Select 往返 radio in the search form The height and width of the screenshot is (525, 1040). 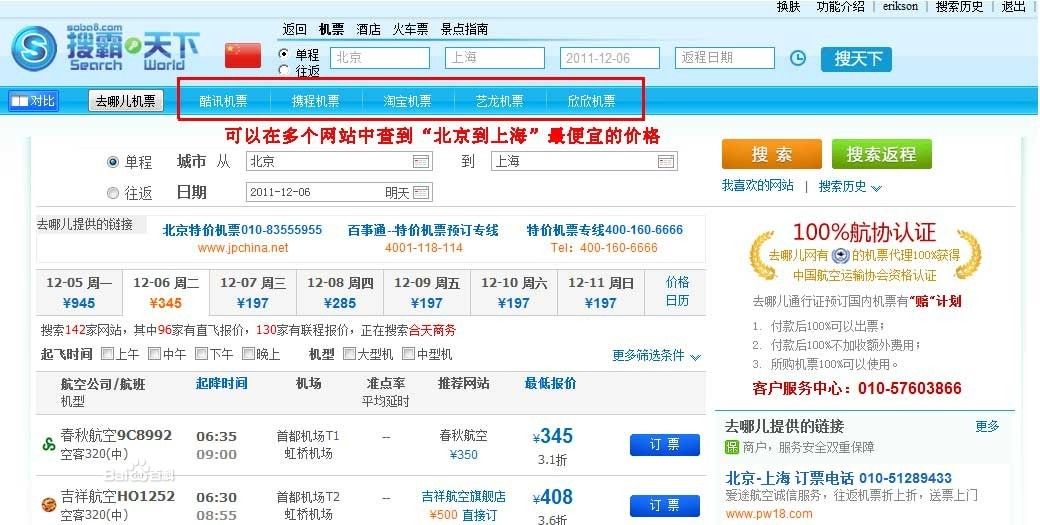tap(113, 193)
